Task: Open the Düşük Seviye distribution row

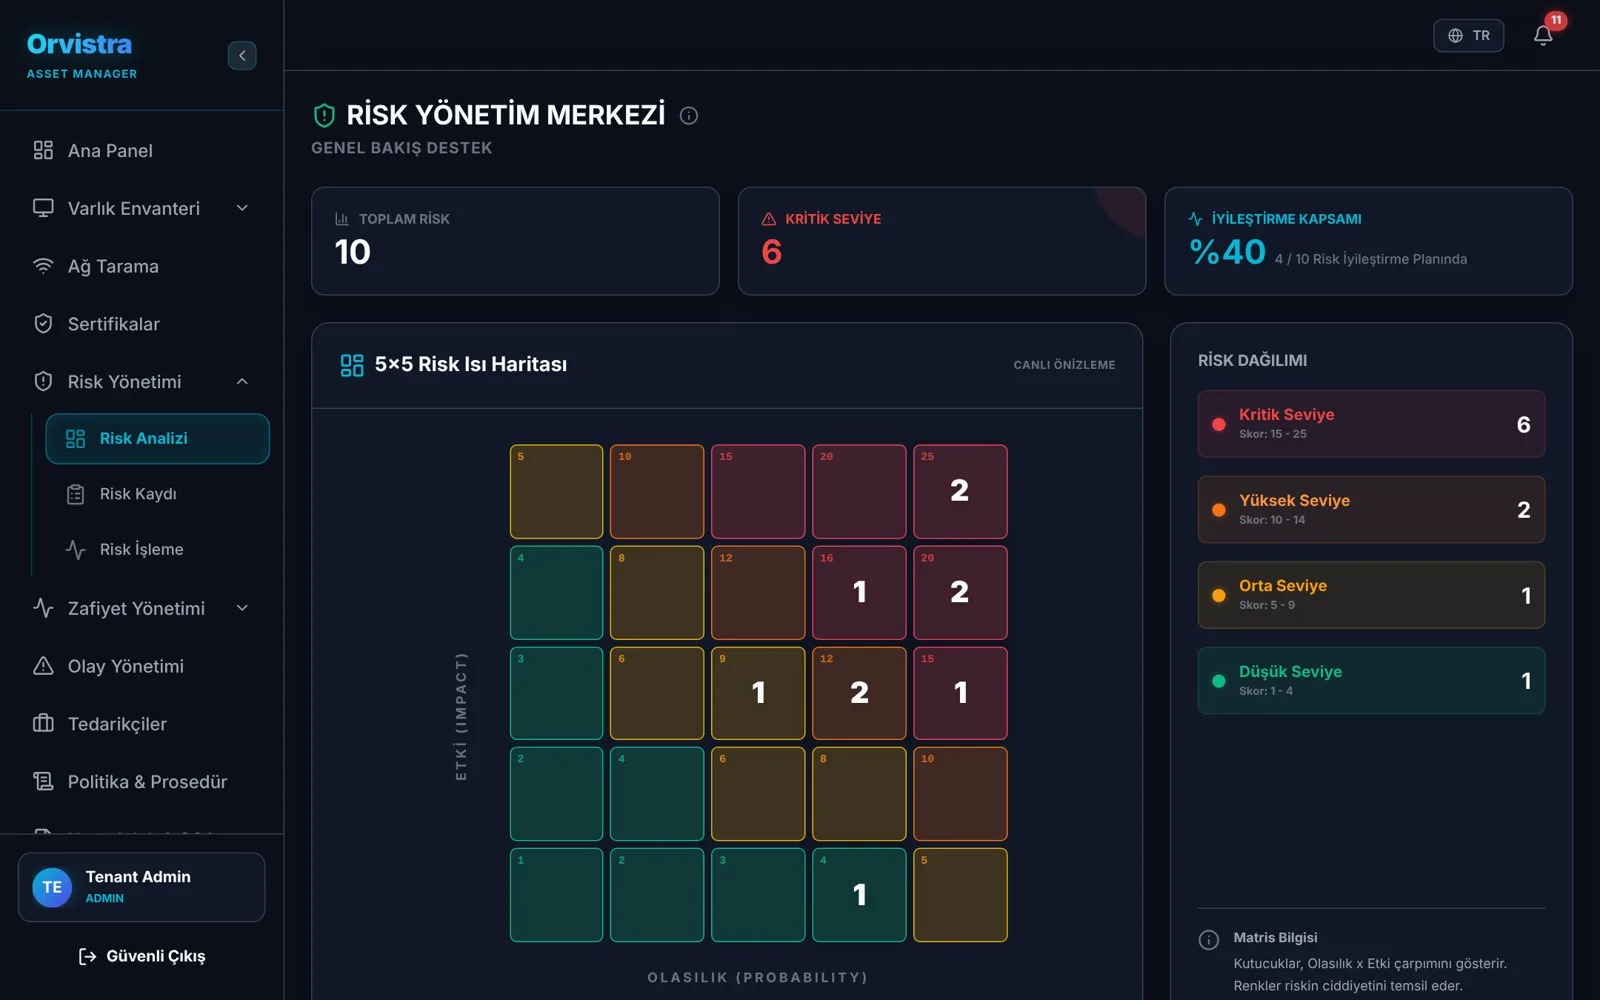Action: coord(1371,681)
